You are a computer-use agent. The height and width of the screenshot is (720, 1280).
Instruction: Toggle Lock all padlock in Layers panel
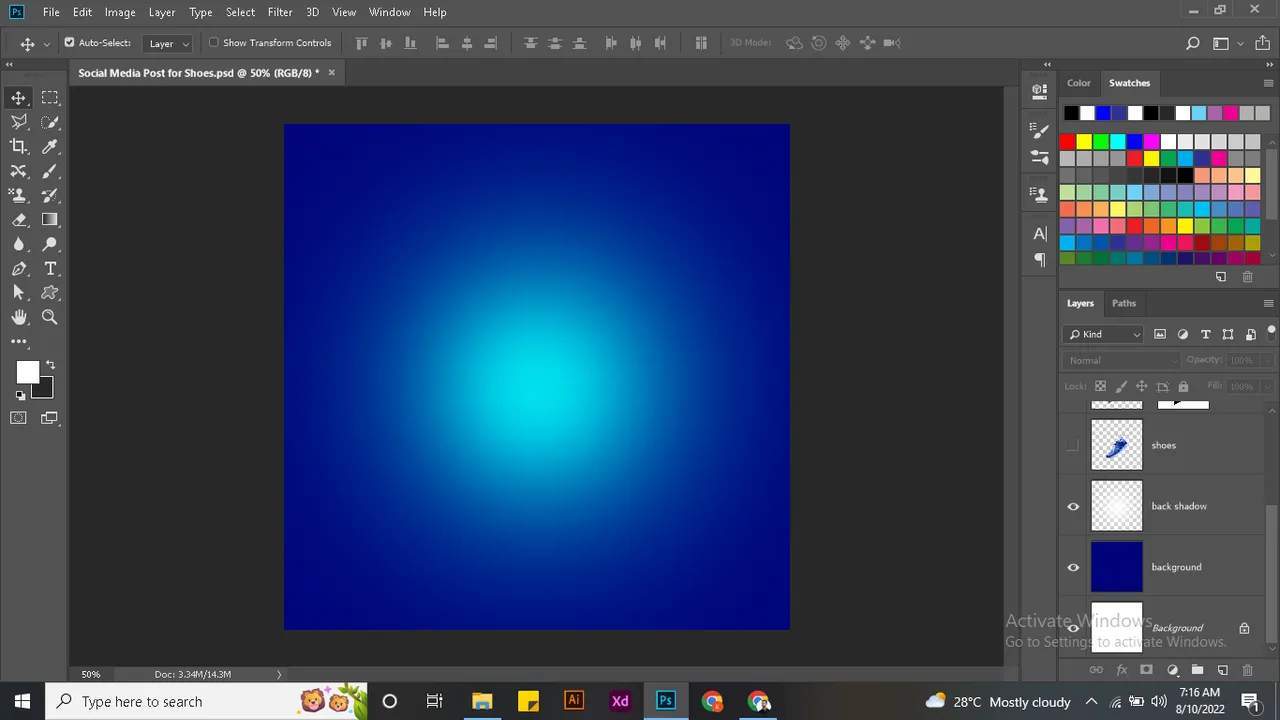point(1183,386)
